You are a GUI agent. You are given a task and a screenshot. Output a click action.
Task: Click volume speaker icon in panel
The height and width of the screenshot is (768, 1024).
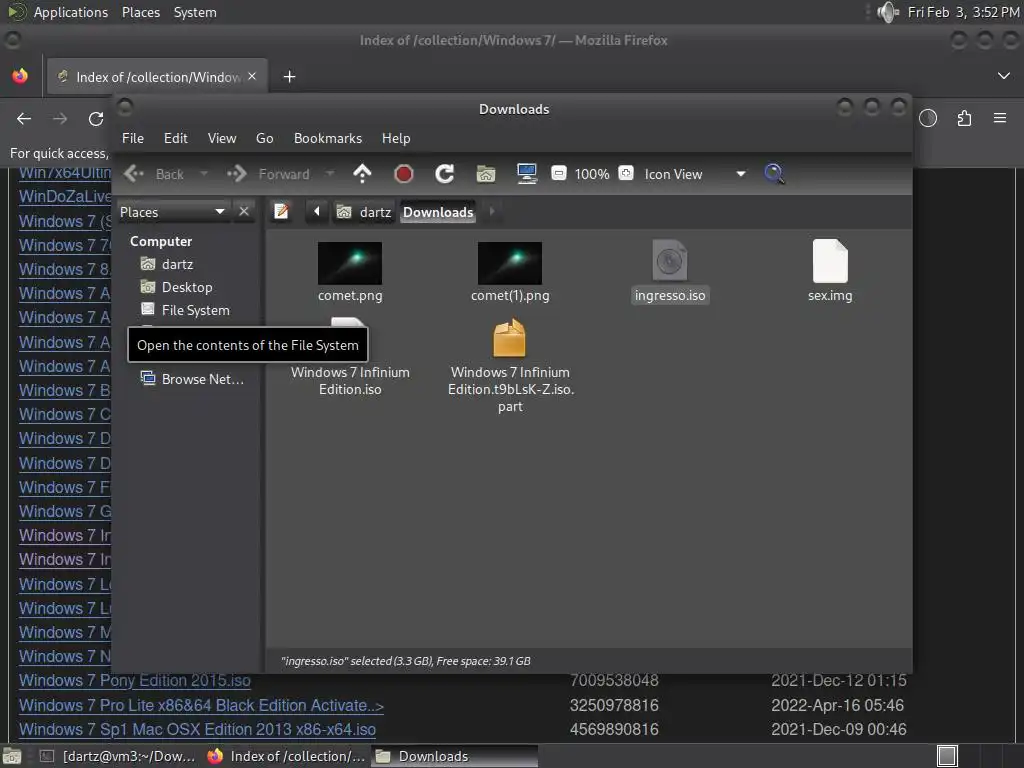click(x=888, y=12)
